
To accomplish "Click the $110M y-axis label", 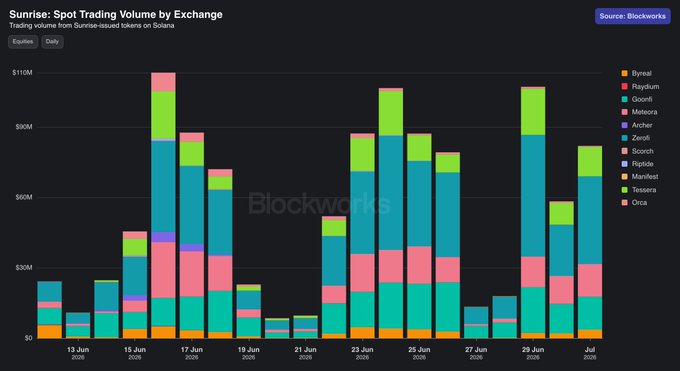I will coord(22,72).
